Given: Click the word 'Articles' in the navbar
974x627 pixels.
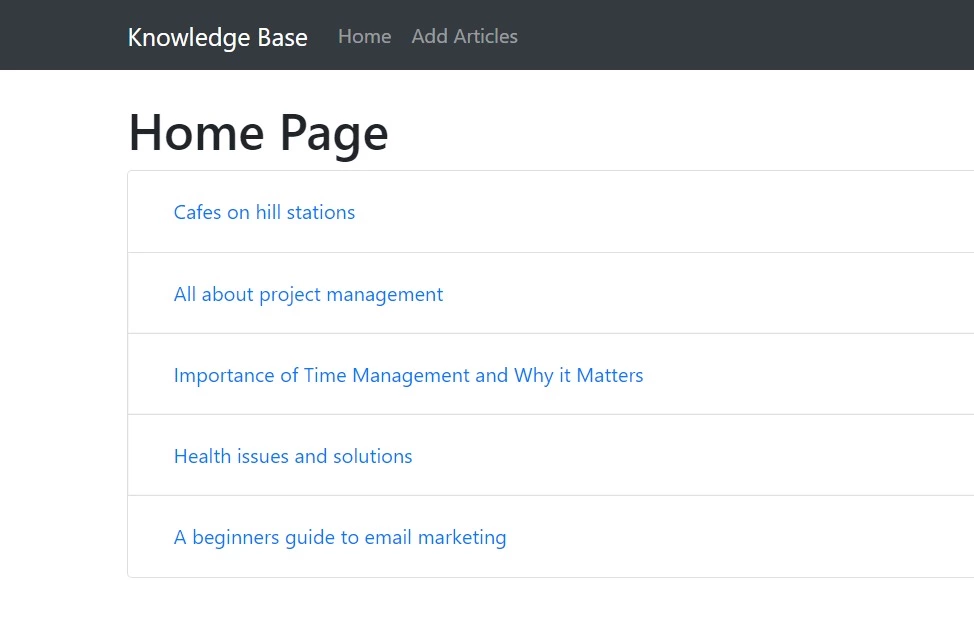Looking at the screenshot, I should tap(485, 36).
